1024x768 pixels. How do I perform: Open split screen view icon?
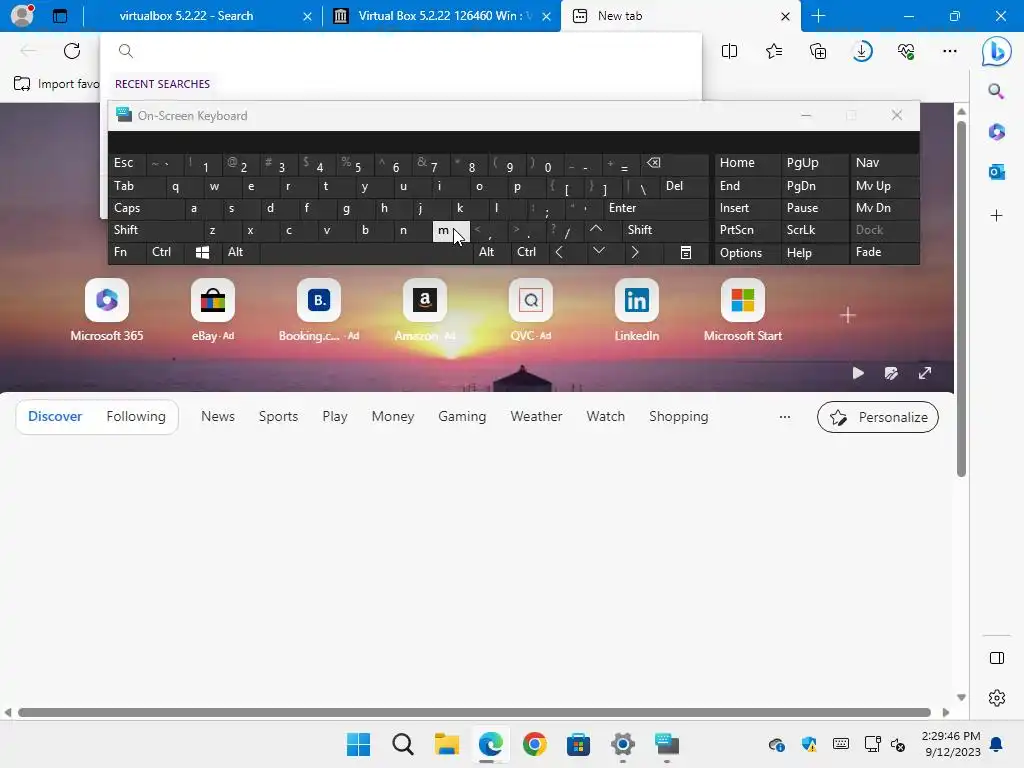729,51
